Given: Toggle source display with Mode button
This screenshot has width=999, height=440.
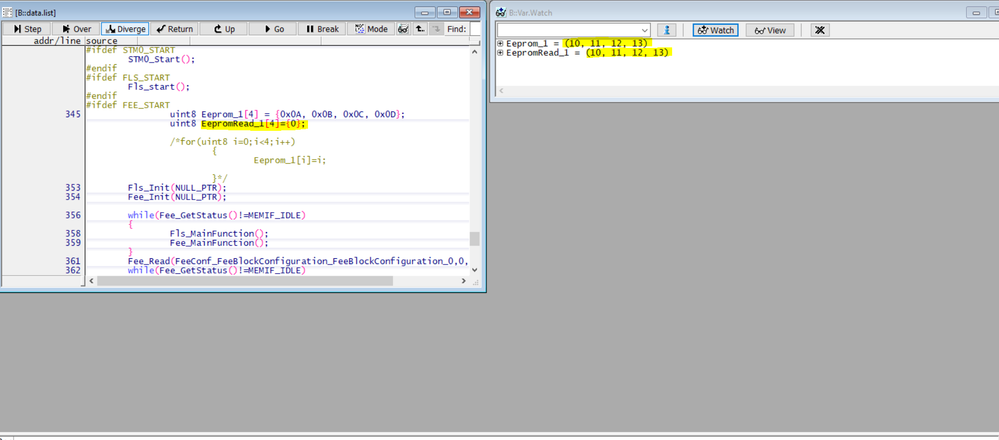Looking at the screenshot, I should pyautogui.click(x=371, y=29).
